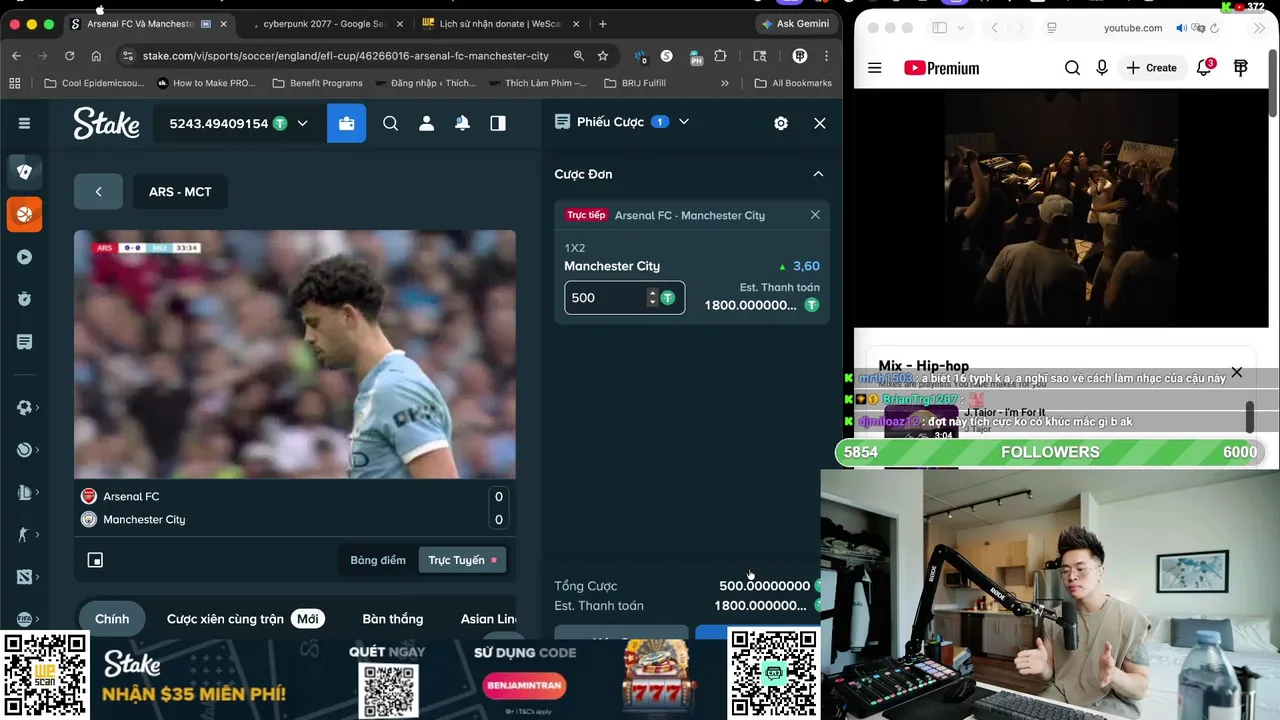The width and height of the screenshot is (1280, 720).
Task: Select the orange sports basketball sidebar icon
Action: (x=24, y=214)
